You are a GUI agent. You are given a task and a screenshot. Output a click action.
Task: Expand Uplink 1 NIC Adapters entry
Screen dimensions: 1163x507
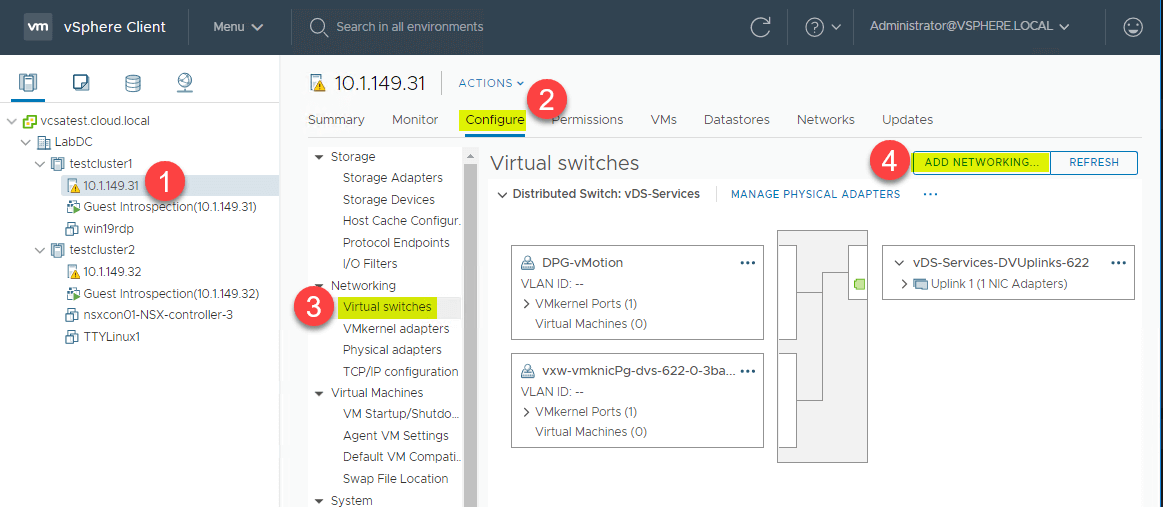pos(904,284)
